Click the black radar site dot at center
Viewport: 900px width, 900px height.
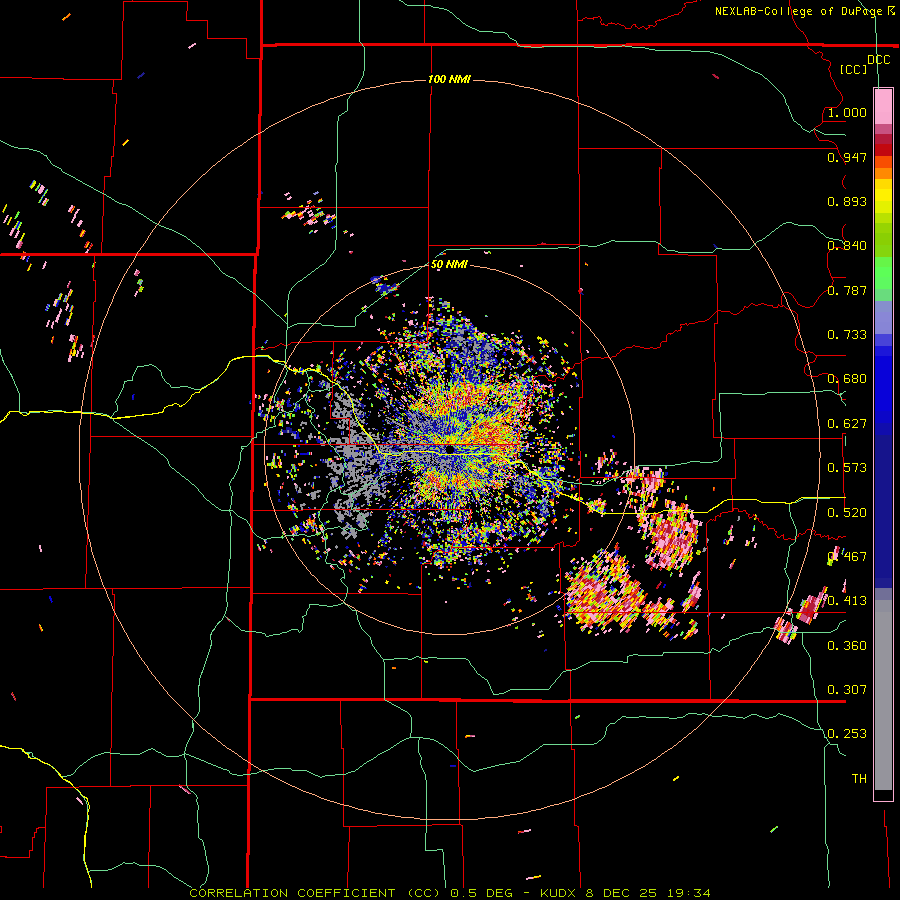coord(451,449)
